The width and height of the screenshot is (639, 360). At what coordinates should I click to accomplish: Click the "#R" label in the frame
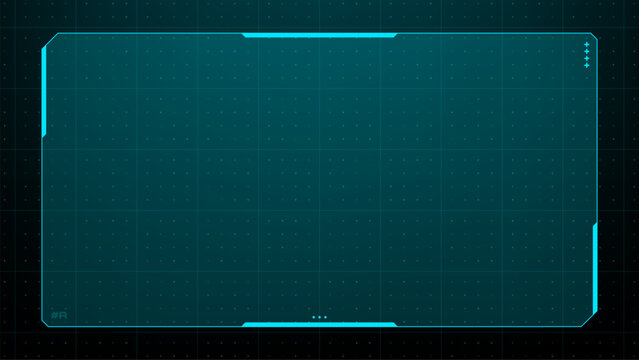pos(59,316)
